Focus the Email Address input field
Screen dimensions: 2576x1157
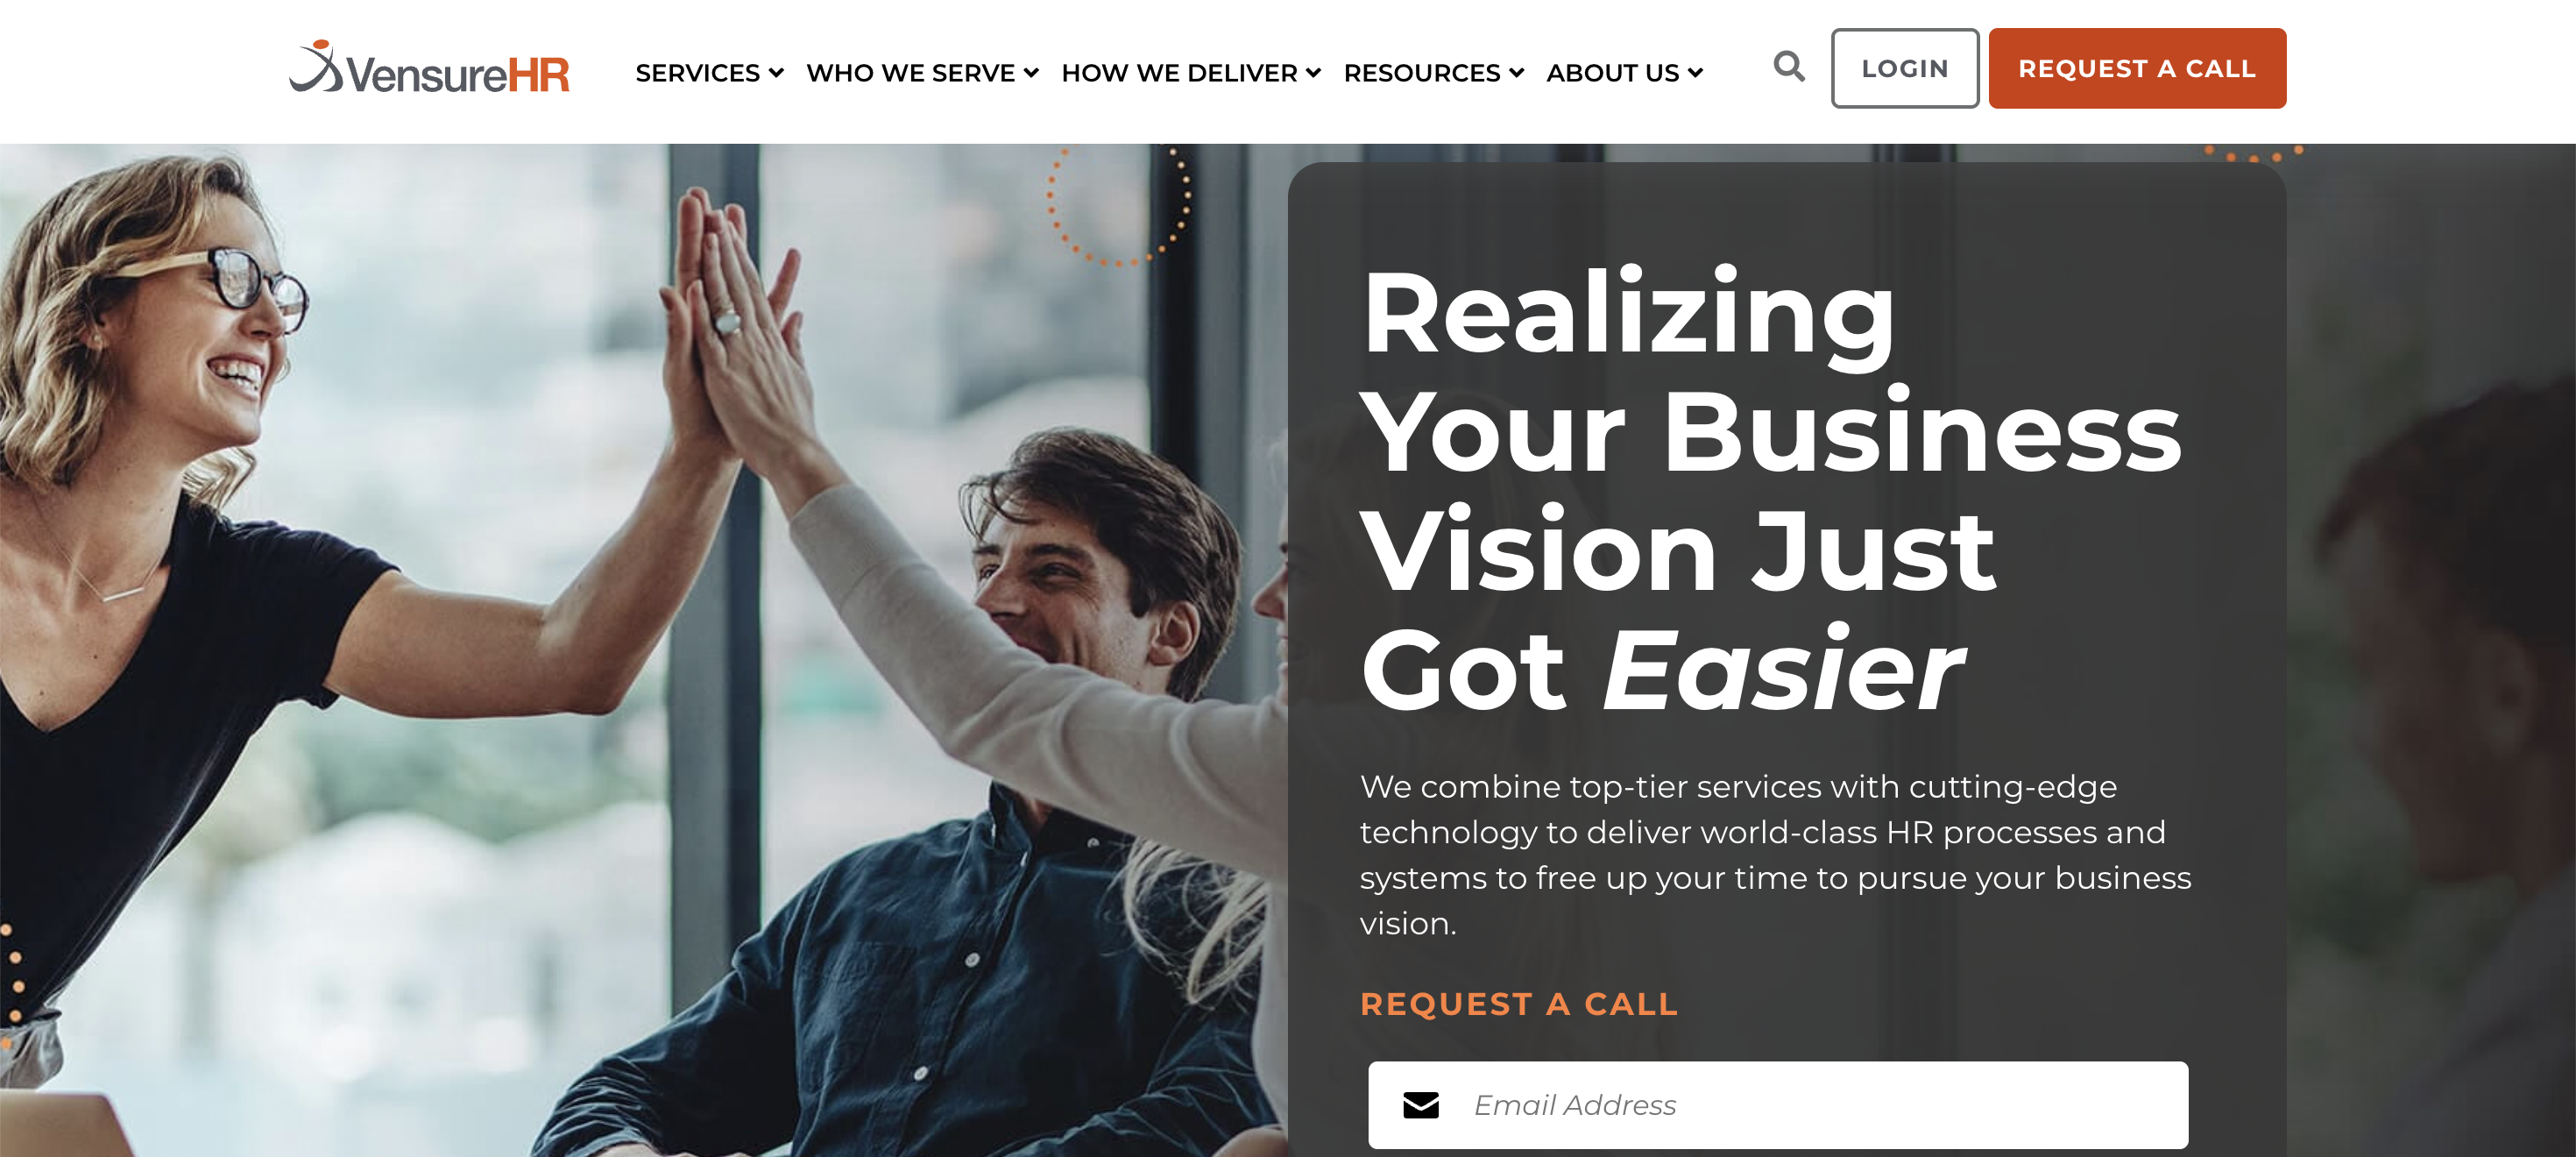tap(1777, 1105)
